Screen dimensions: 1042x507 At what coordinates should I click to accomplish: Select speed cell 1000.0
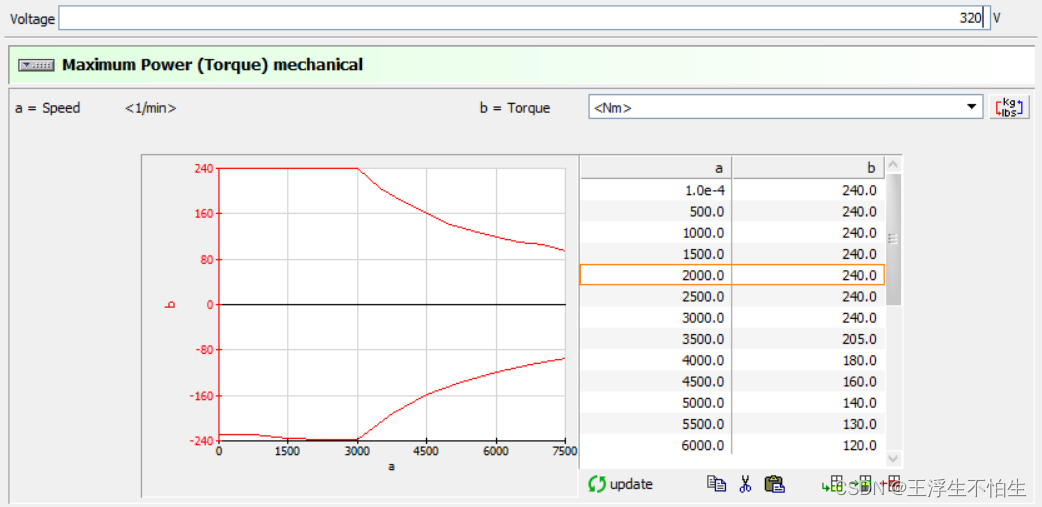point(656,233)
